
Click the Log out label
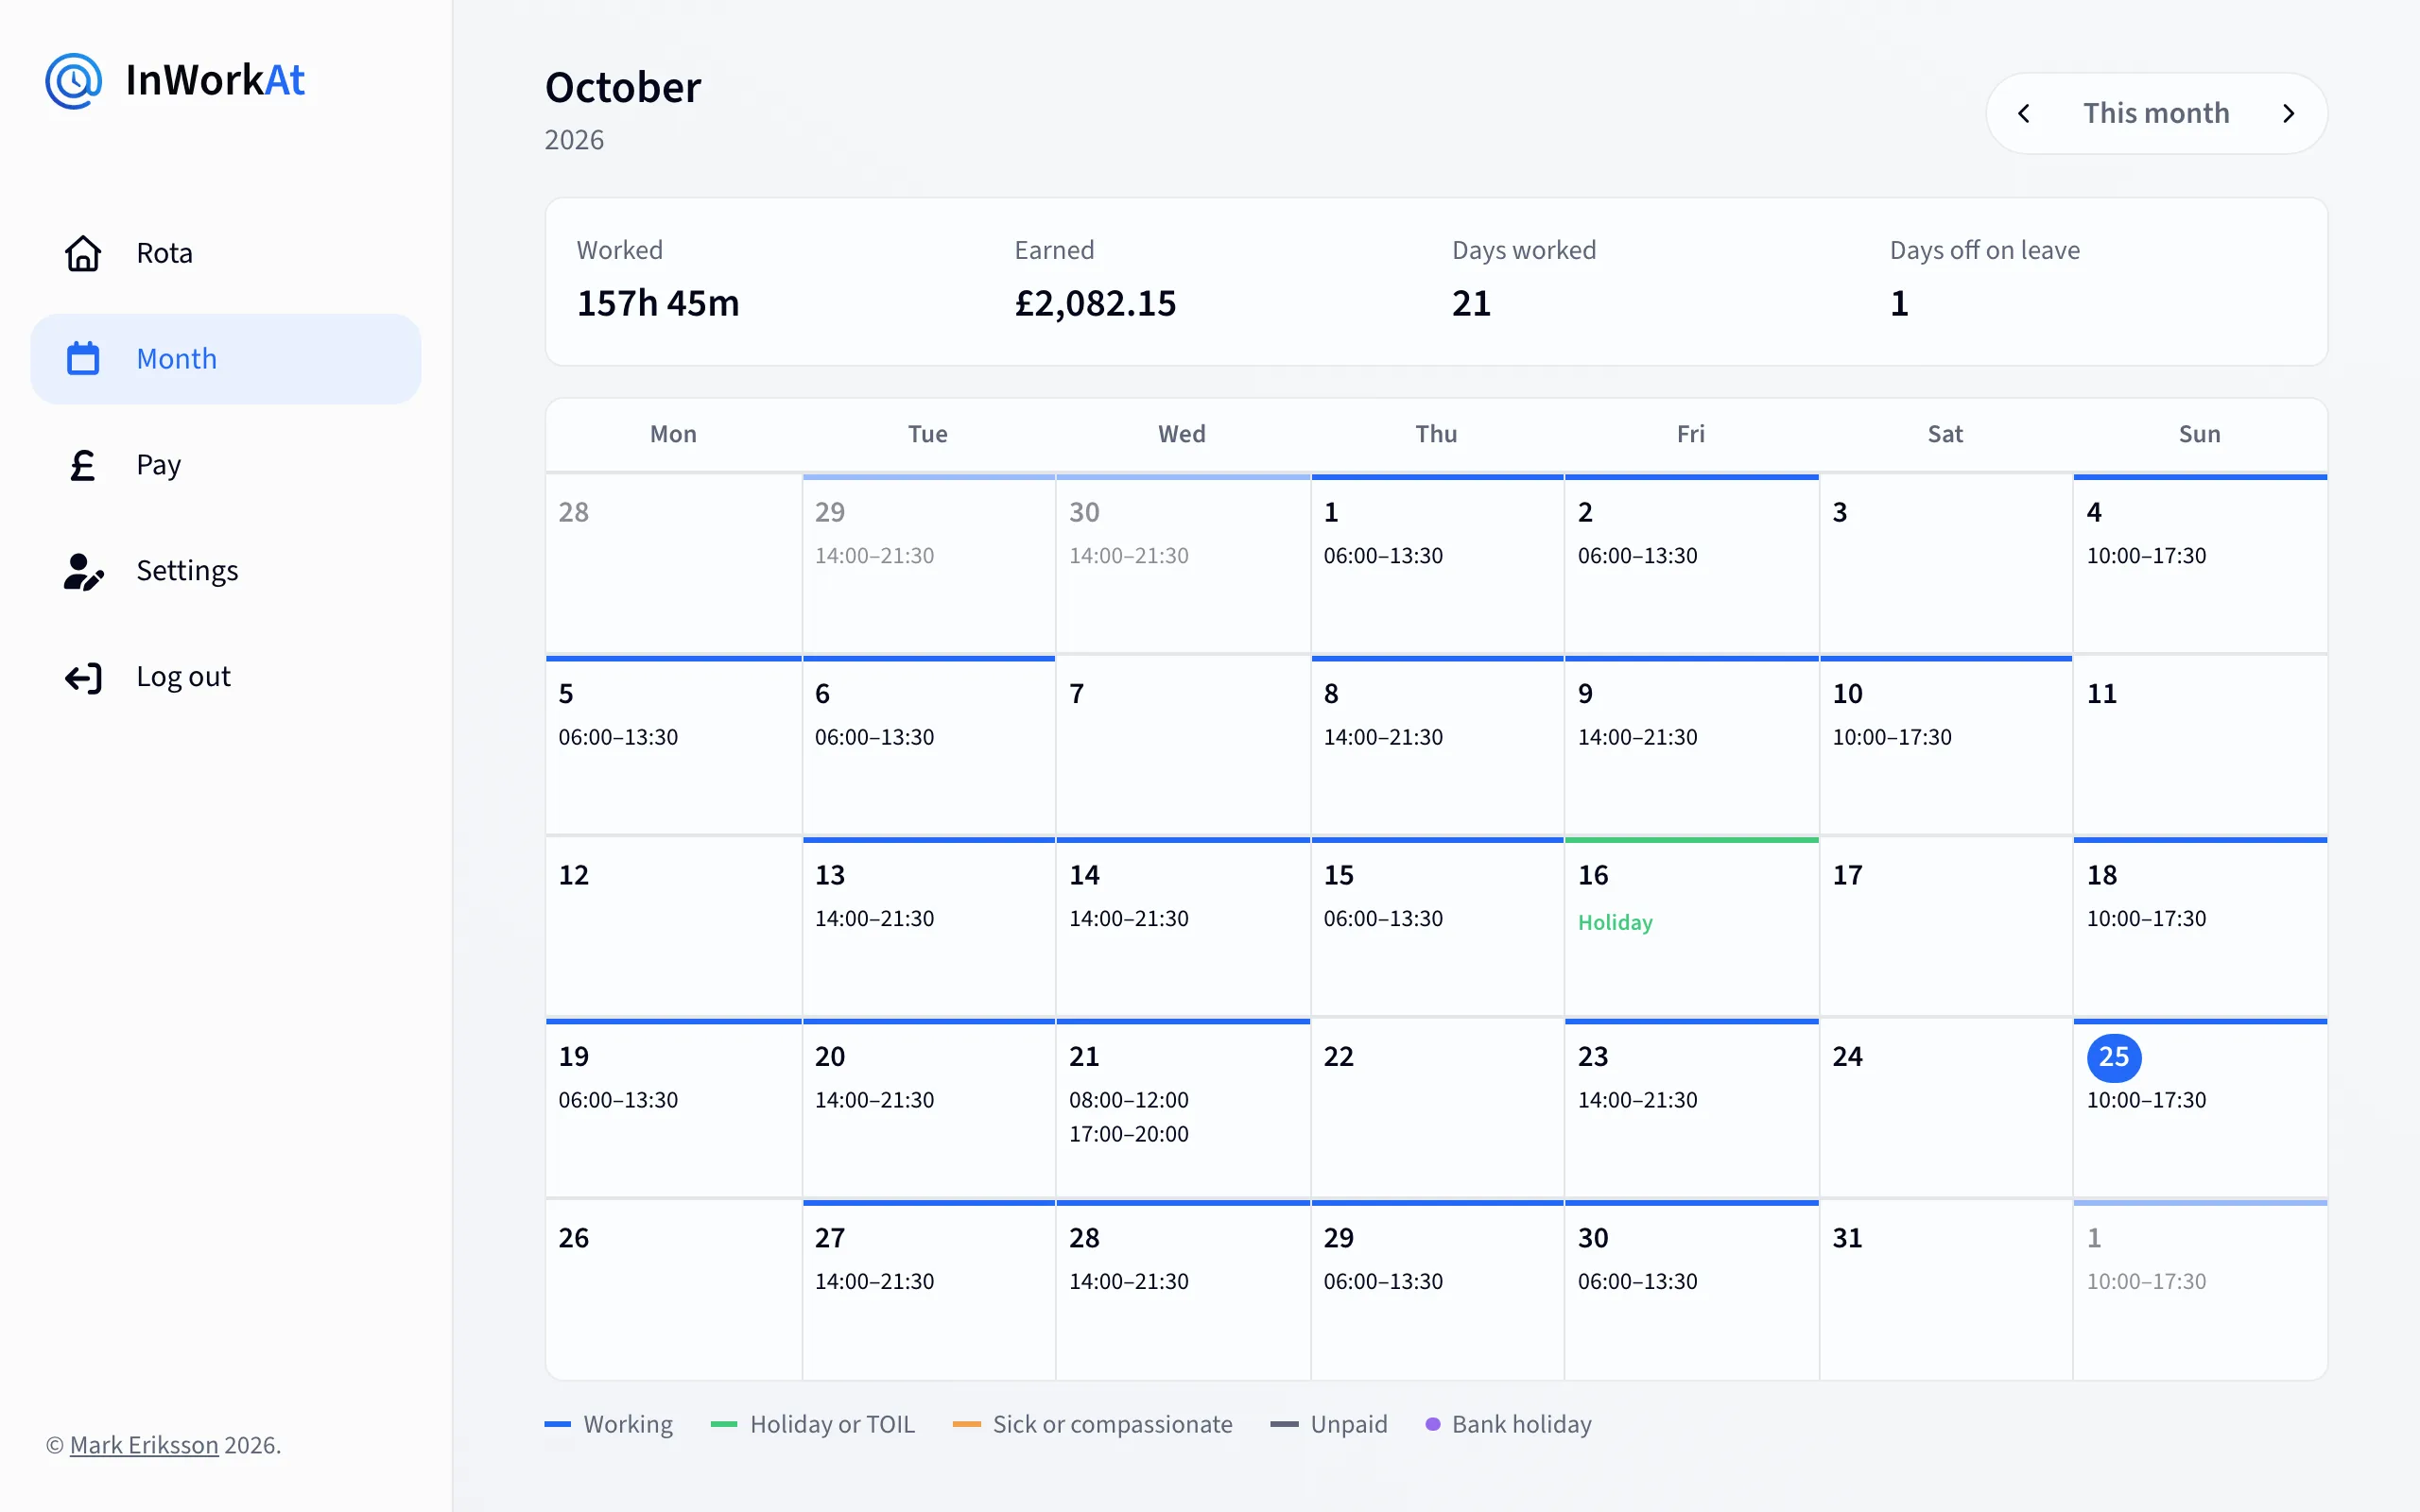point(183,677)
